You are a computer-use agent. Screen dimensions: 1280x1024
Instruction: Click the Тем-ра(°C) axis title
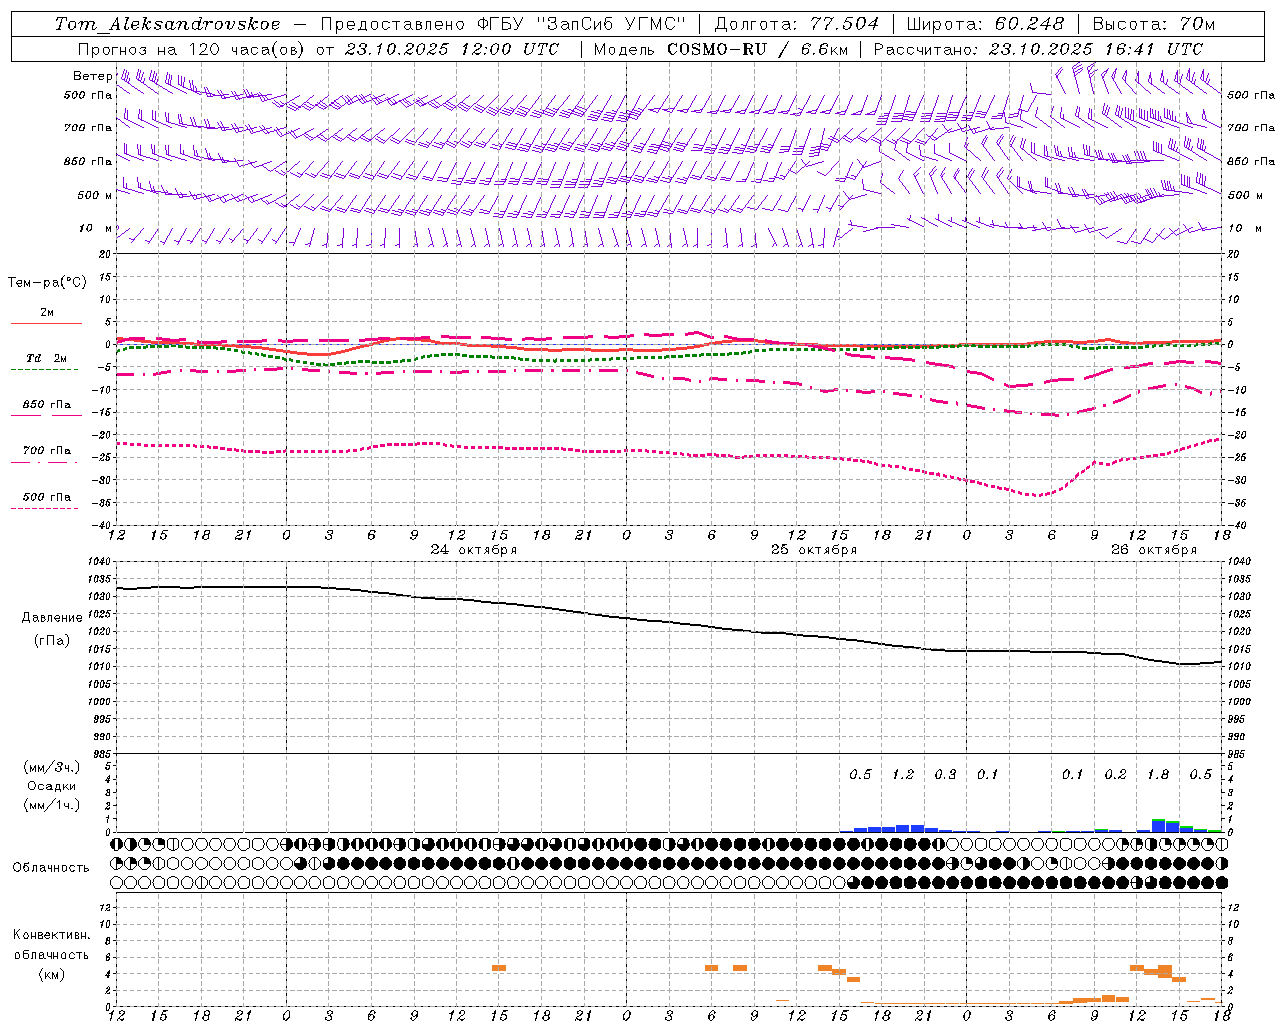(x=47, y=283)
